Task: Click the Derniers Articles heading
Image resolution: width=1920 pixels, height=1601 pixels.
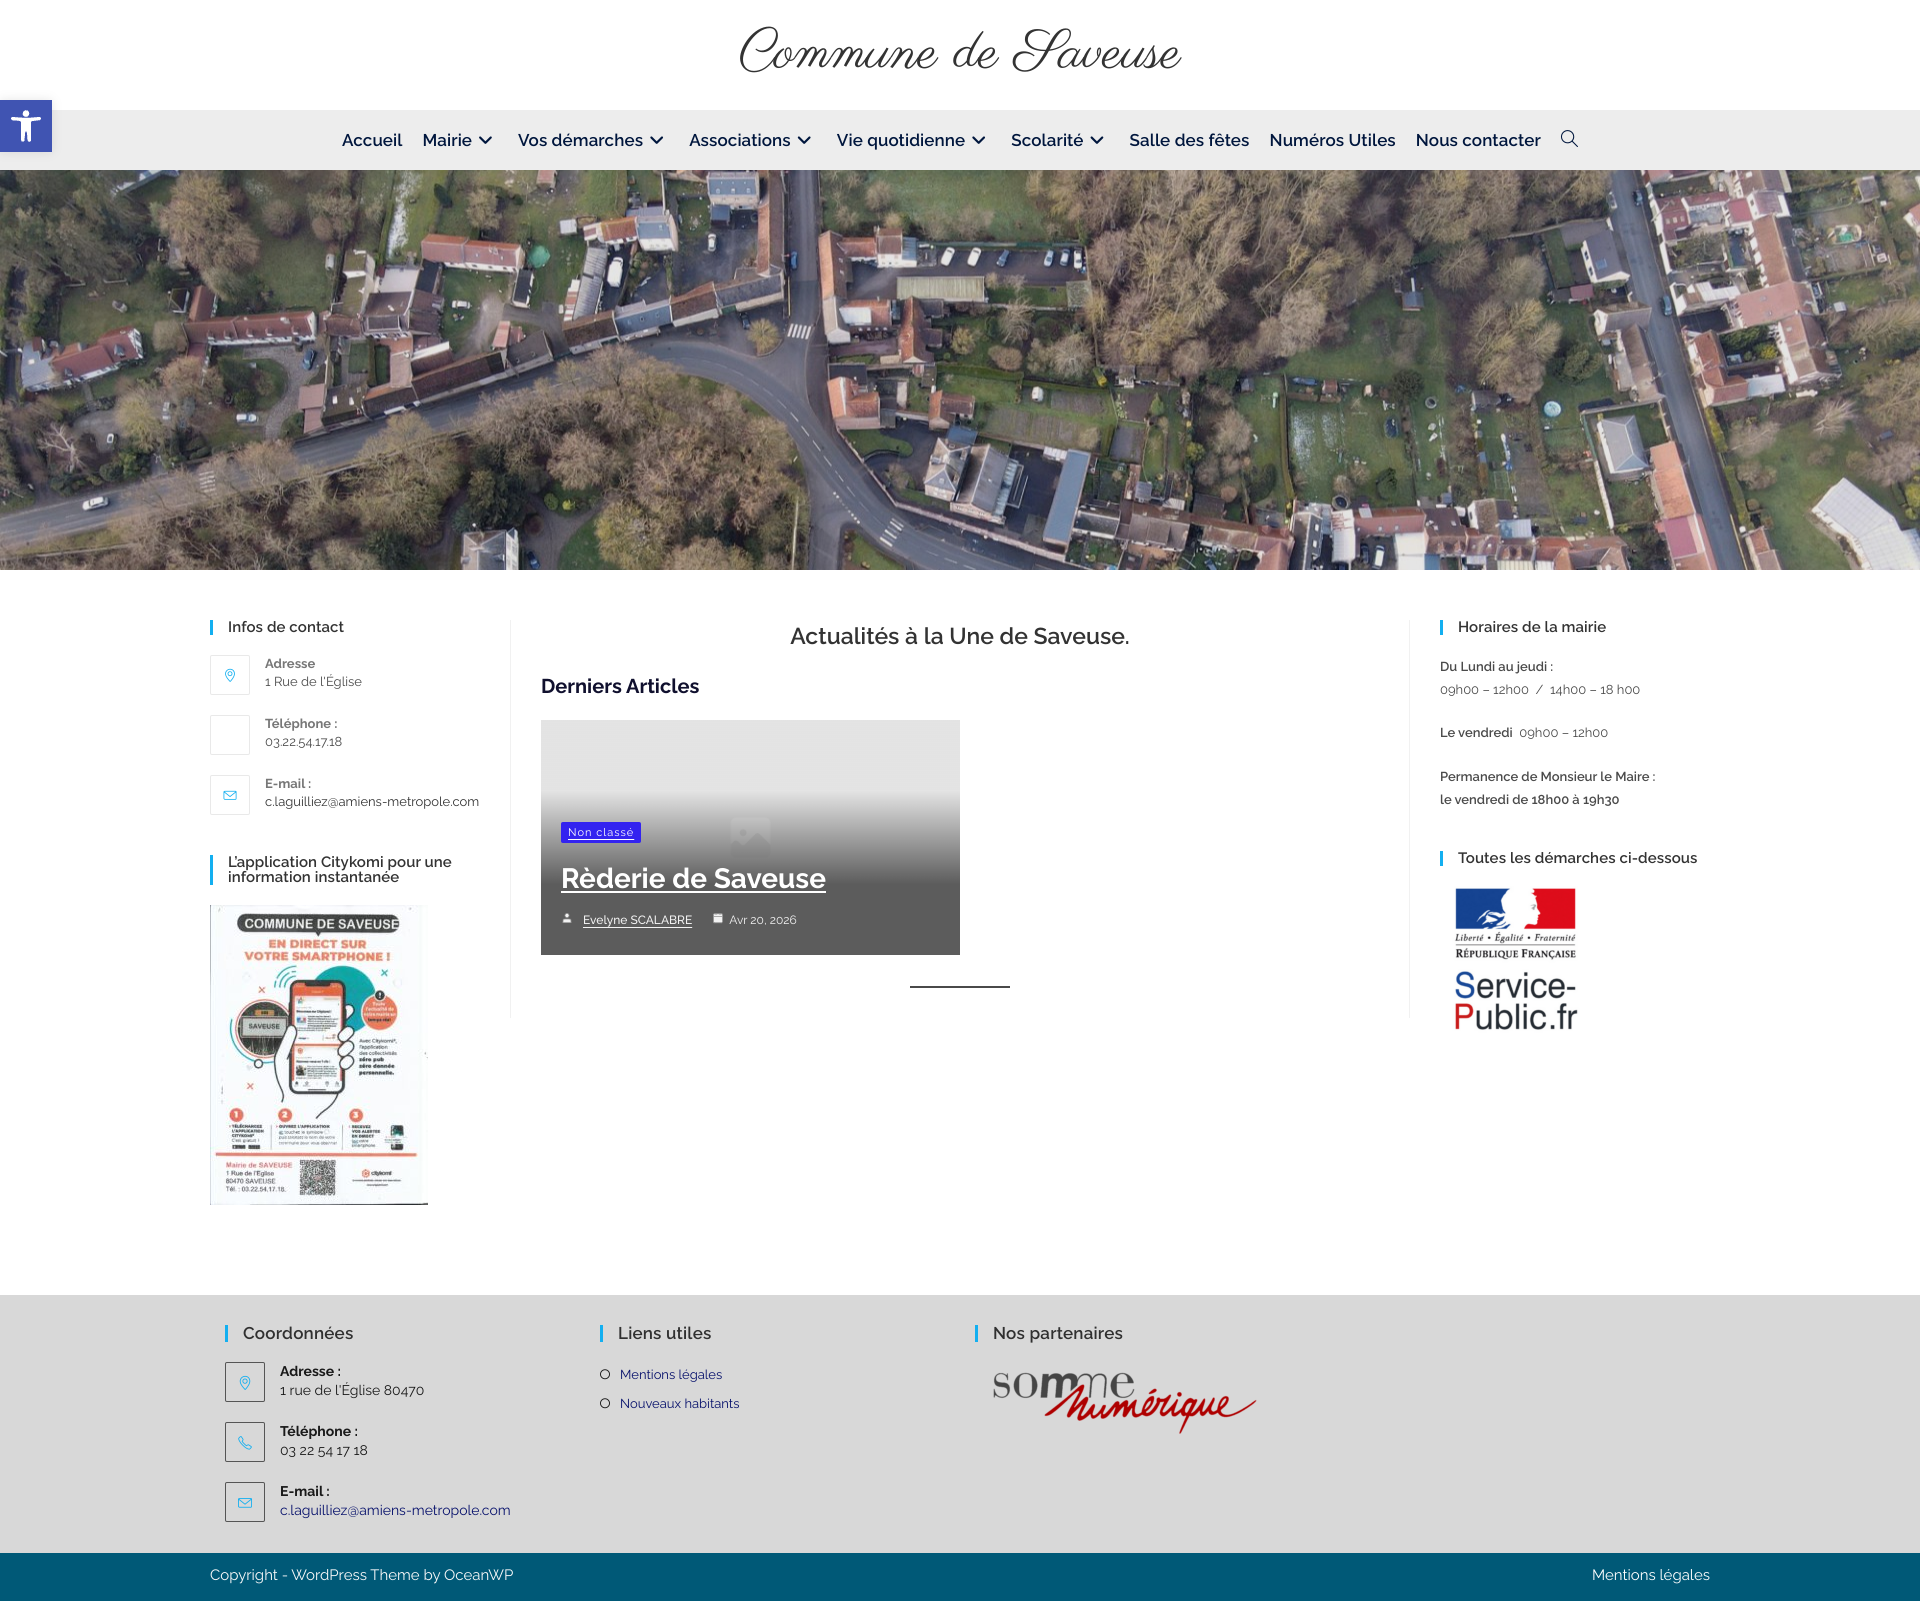Action: [620, 686]
